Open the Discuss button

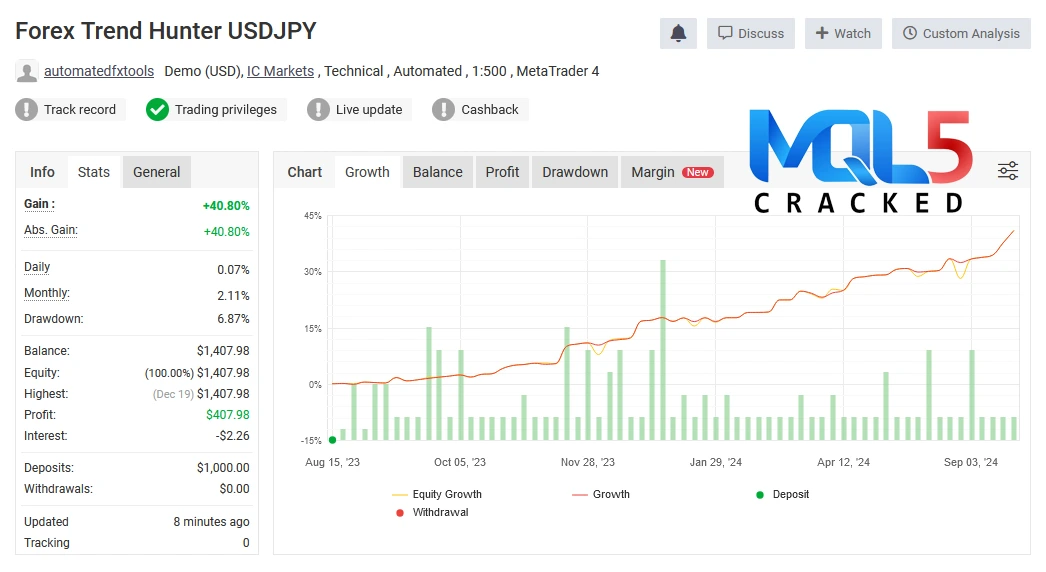750,33
